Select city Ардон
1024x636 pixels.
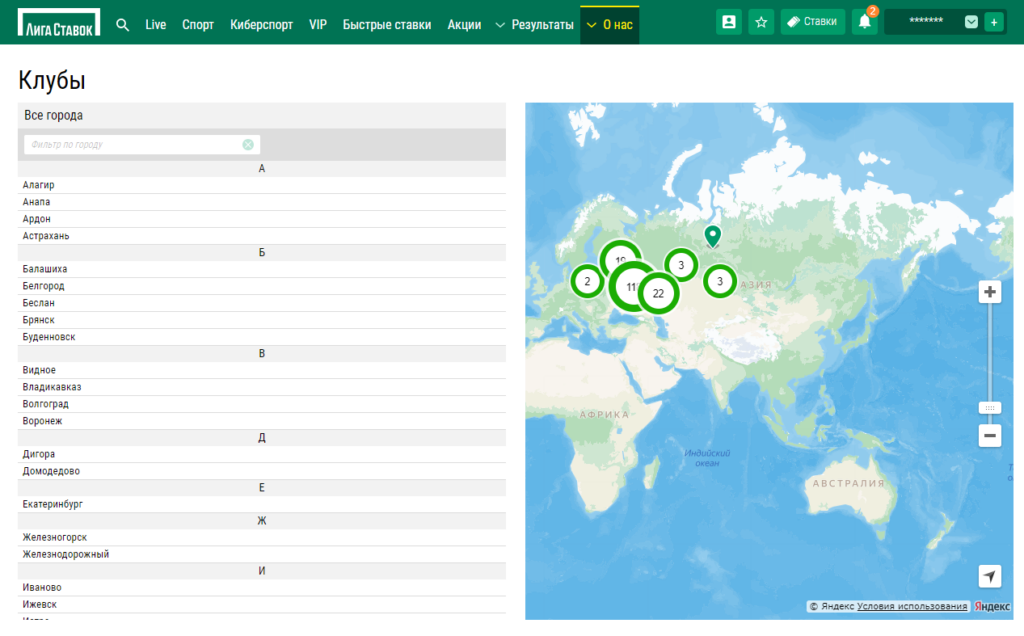(262, 219)
